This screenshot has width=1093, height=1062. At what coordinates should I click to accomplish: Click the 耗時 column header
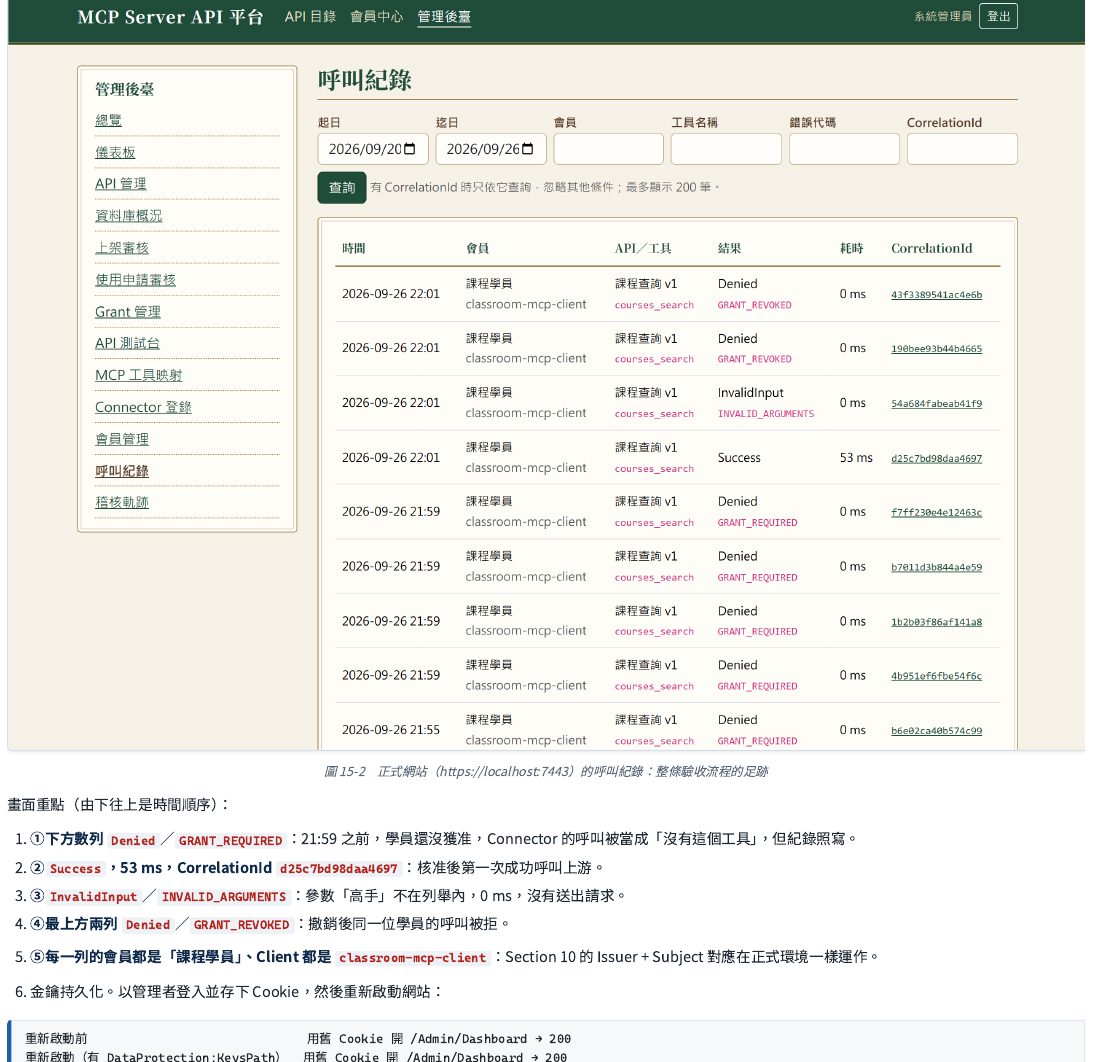tap(851, 248)
